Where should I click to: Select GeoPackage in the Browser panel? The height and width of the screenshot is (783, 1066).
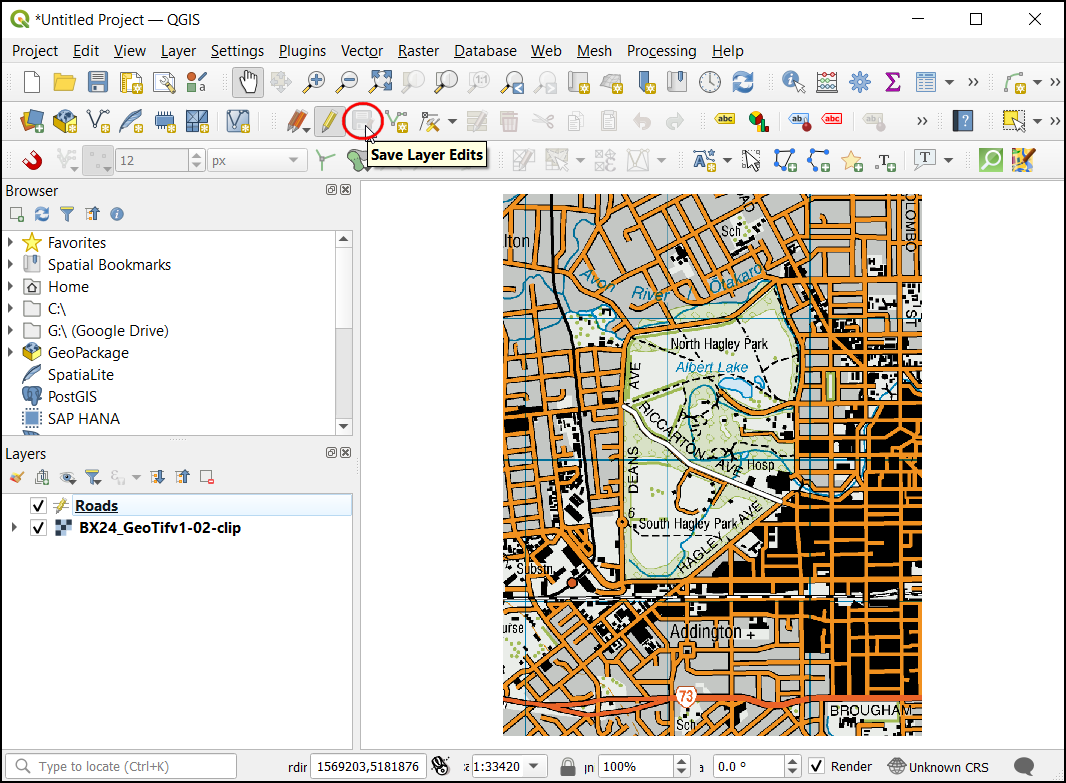point(88,353)
